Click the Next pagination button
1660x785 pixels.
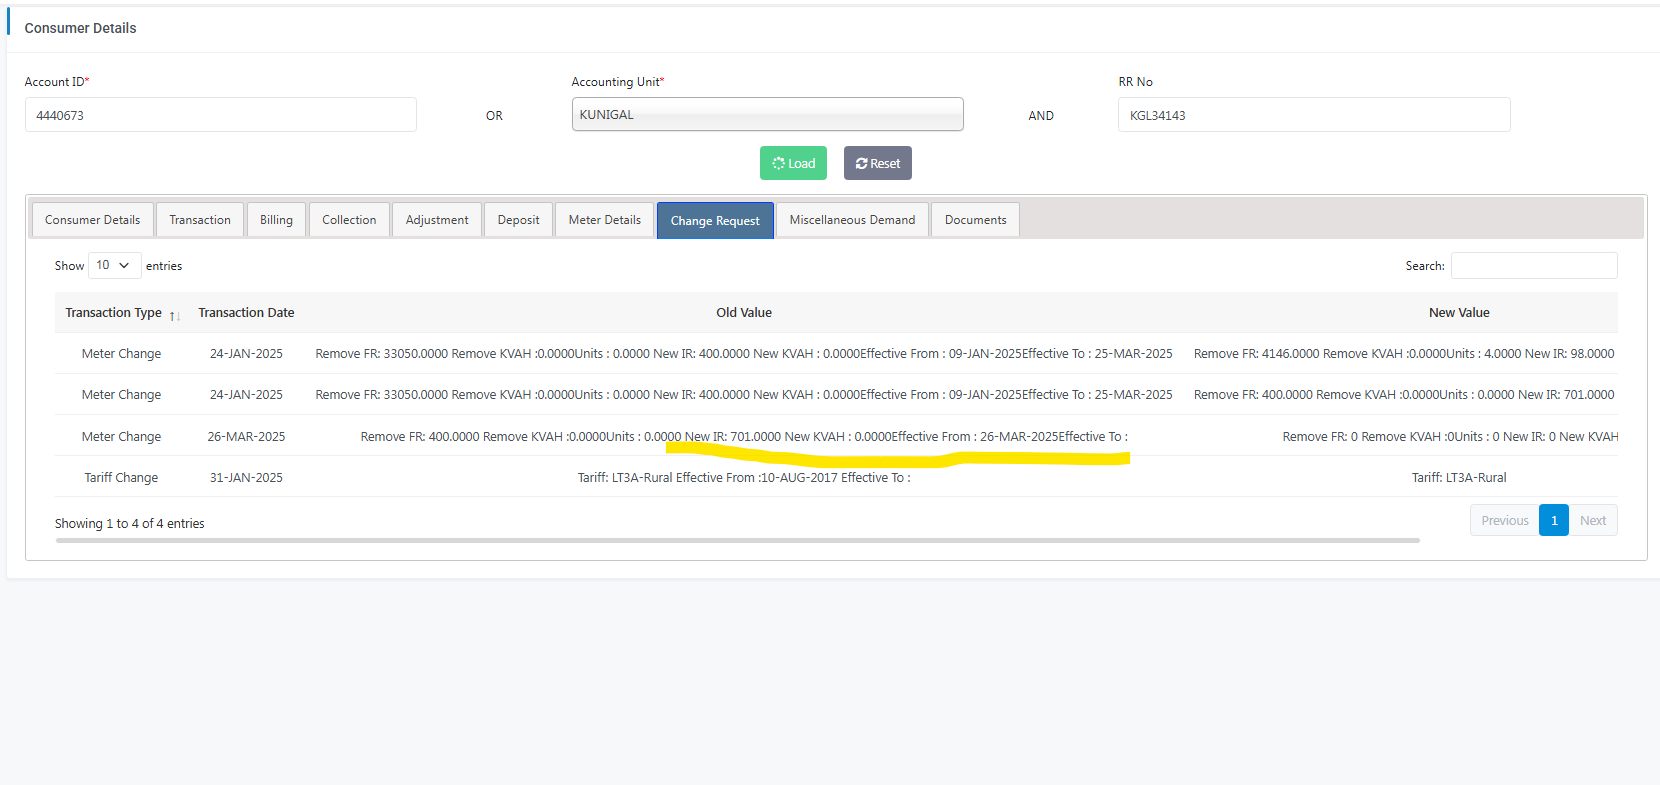[x=1593, y=520]
